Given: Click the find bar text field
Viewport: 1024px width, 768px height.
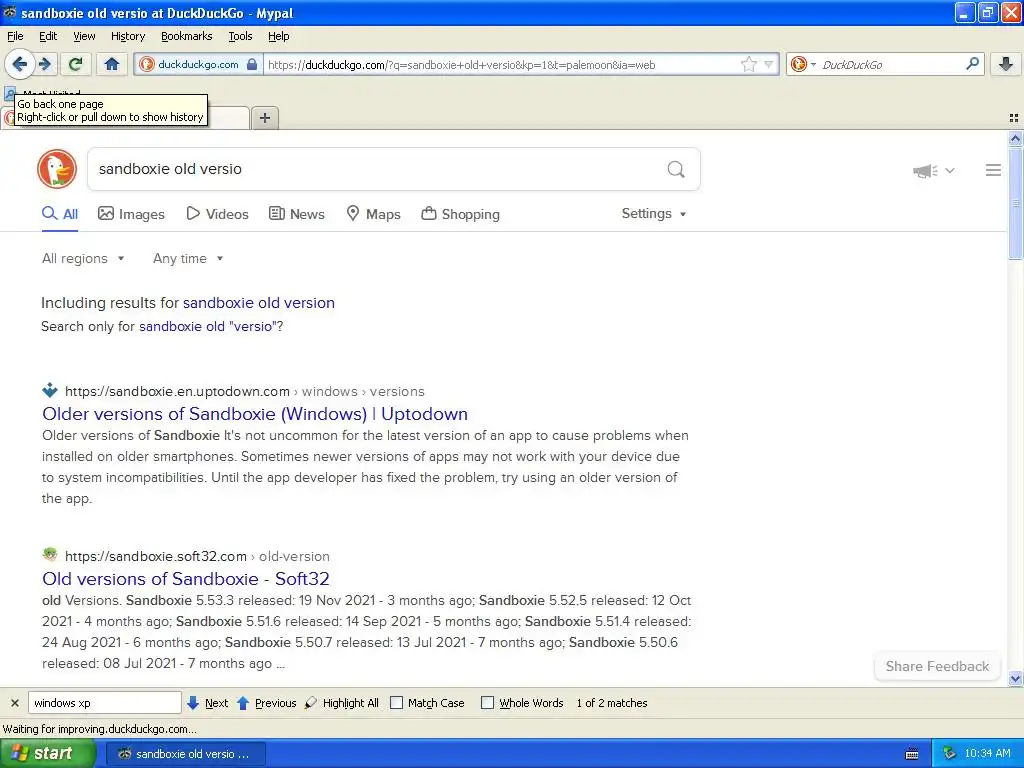Looking at the screenshot, I should coord(104,703).
